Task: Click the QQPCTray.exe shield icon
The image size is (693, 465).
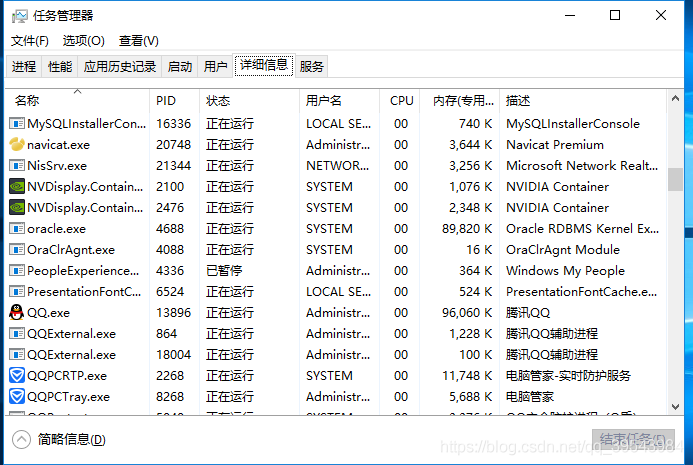Action: click(17, 396)
